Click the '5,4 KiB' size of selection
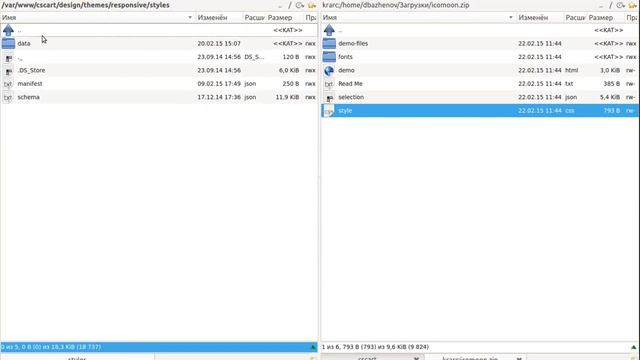 pyautogui.click(x=610, y=97)
